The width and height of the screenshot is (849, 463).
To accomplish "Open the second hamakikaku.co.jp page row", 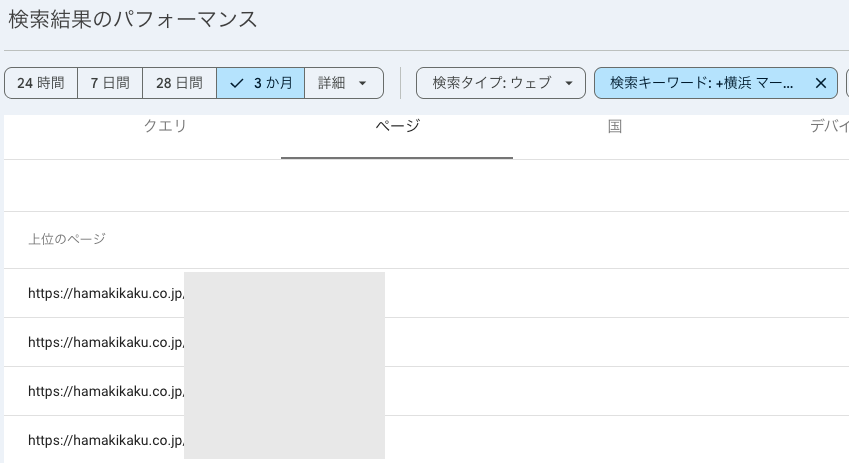I will (106, 342).
